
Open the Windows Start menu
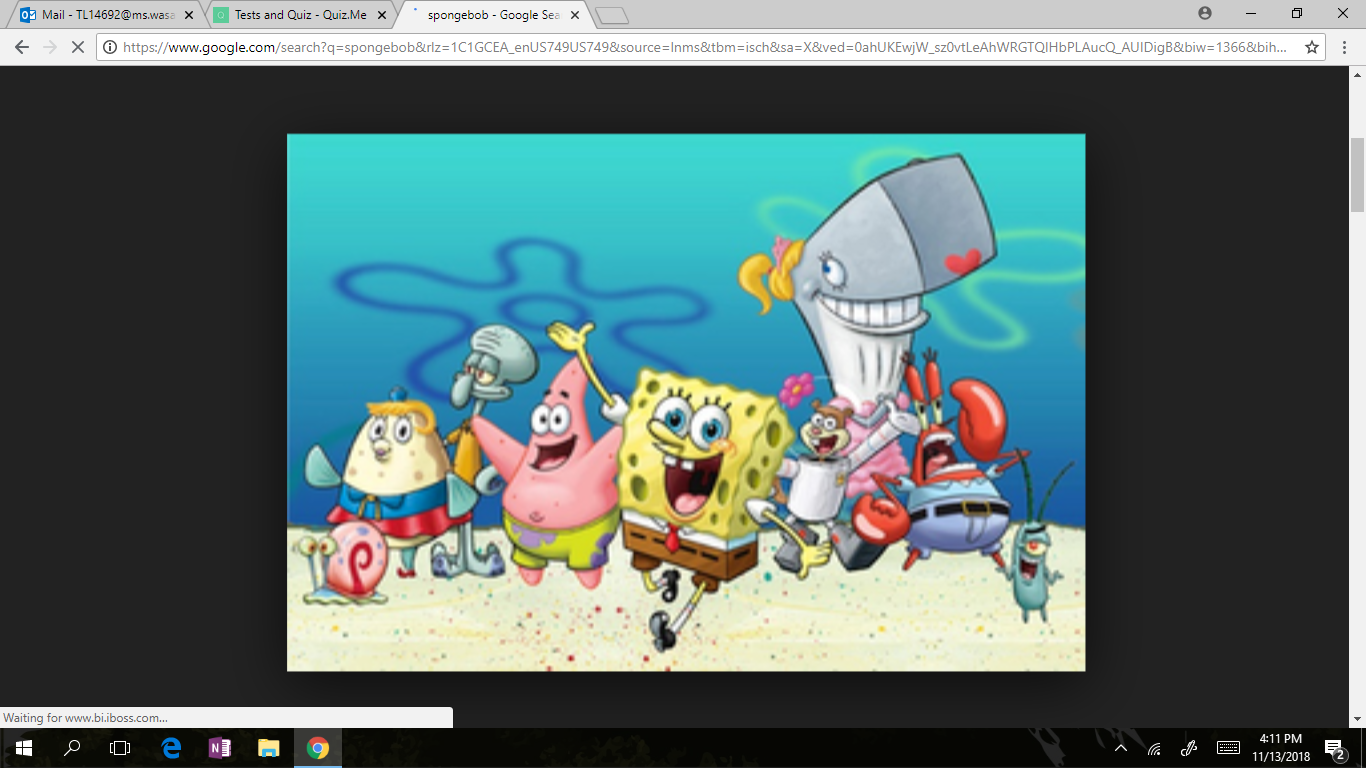[x=24, y=748]
